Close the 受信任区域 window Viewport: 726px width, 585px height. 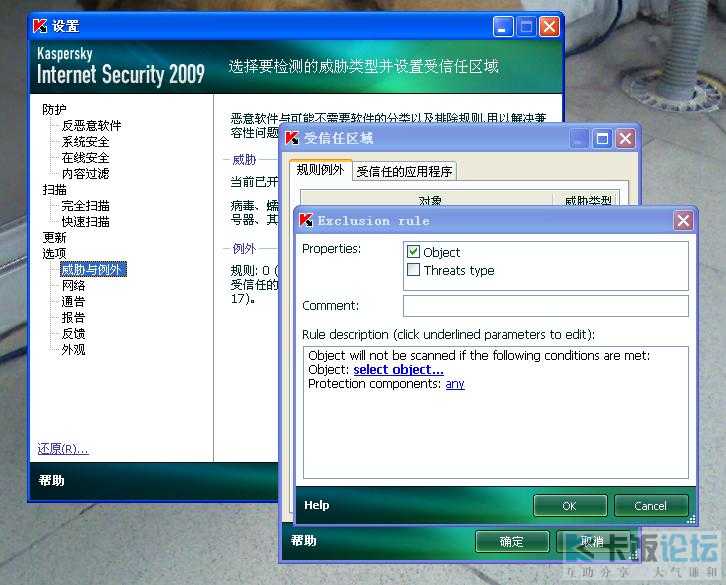(x=625, y=138)
